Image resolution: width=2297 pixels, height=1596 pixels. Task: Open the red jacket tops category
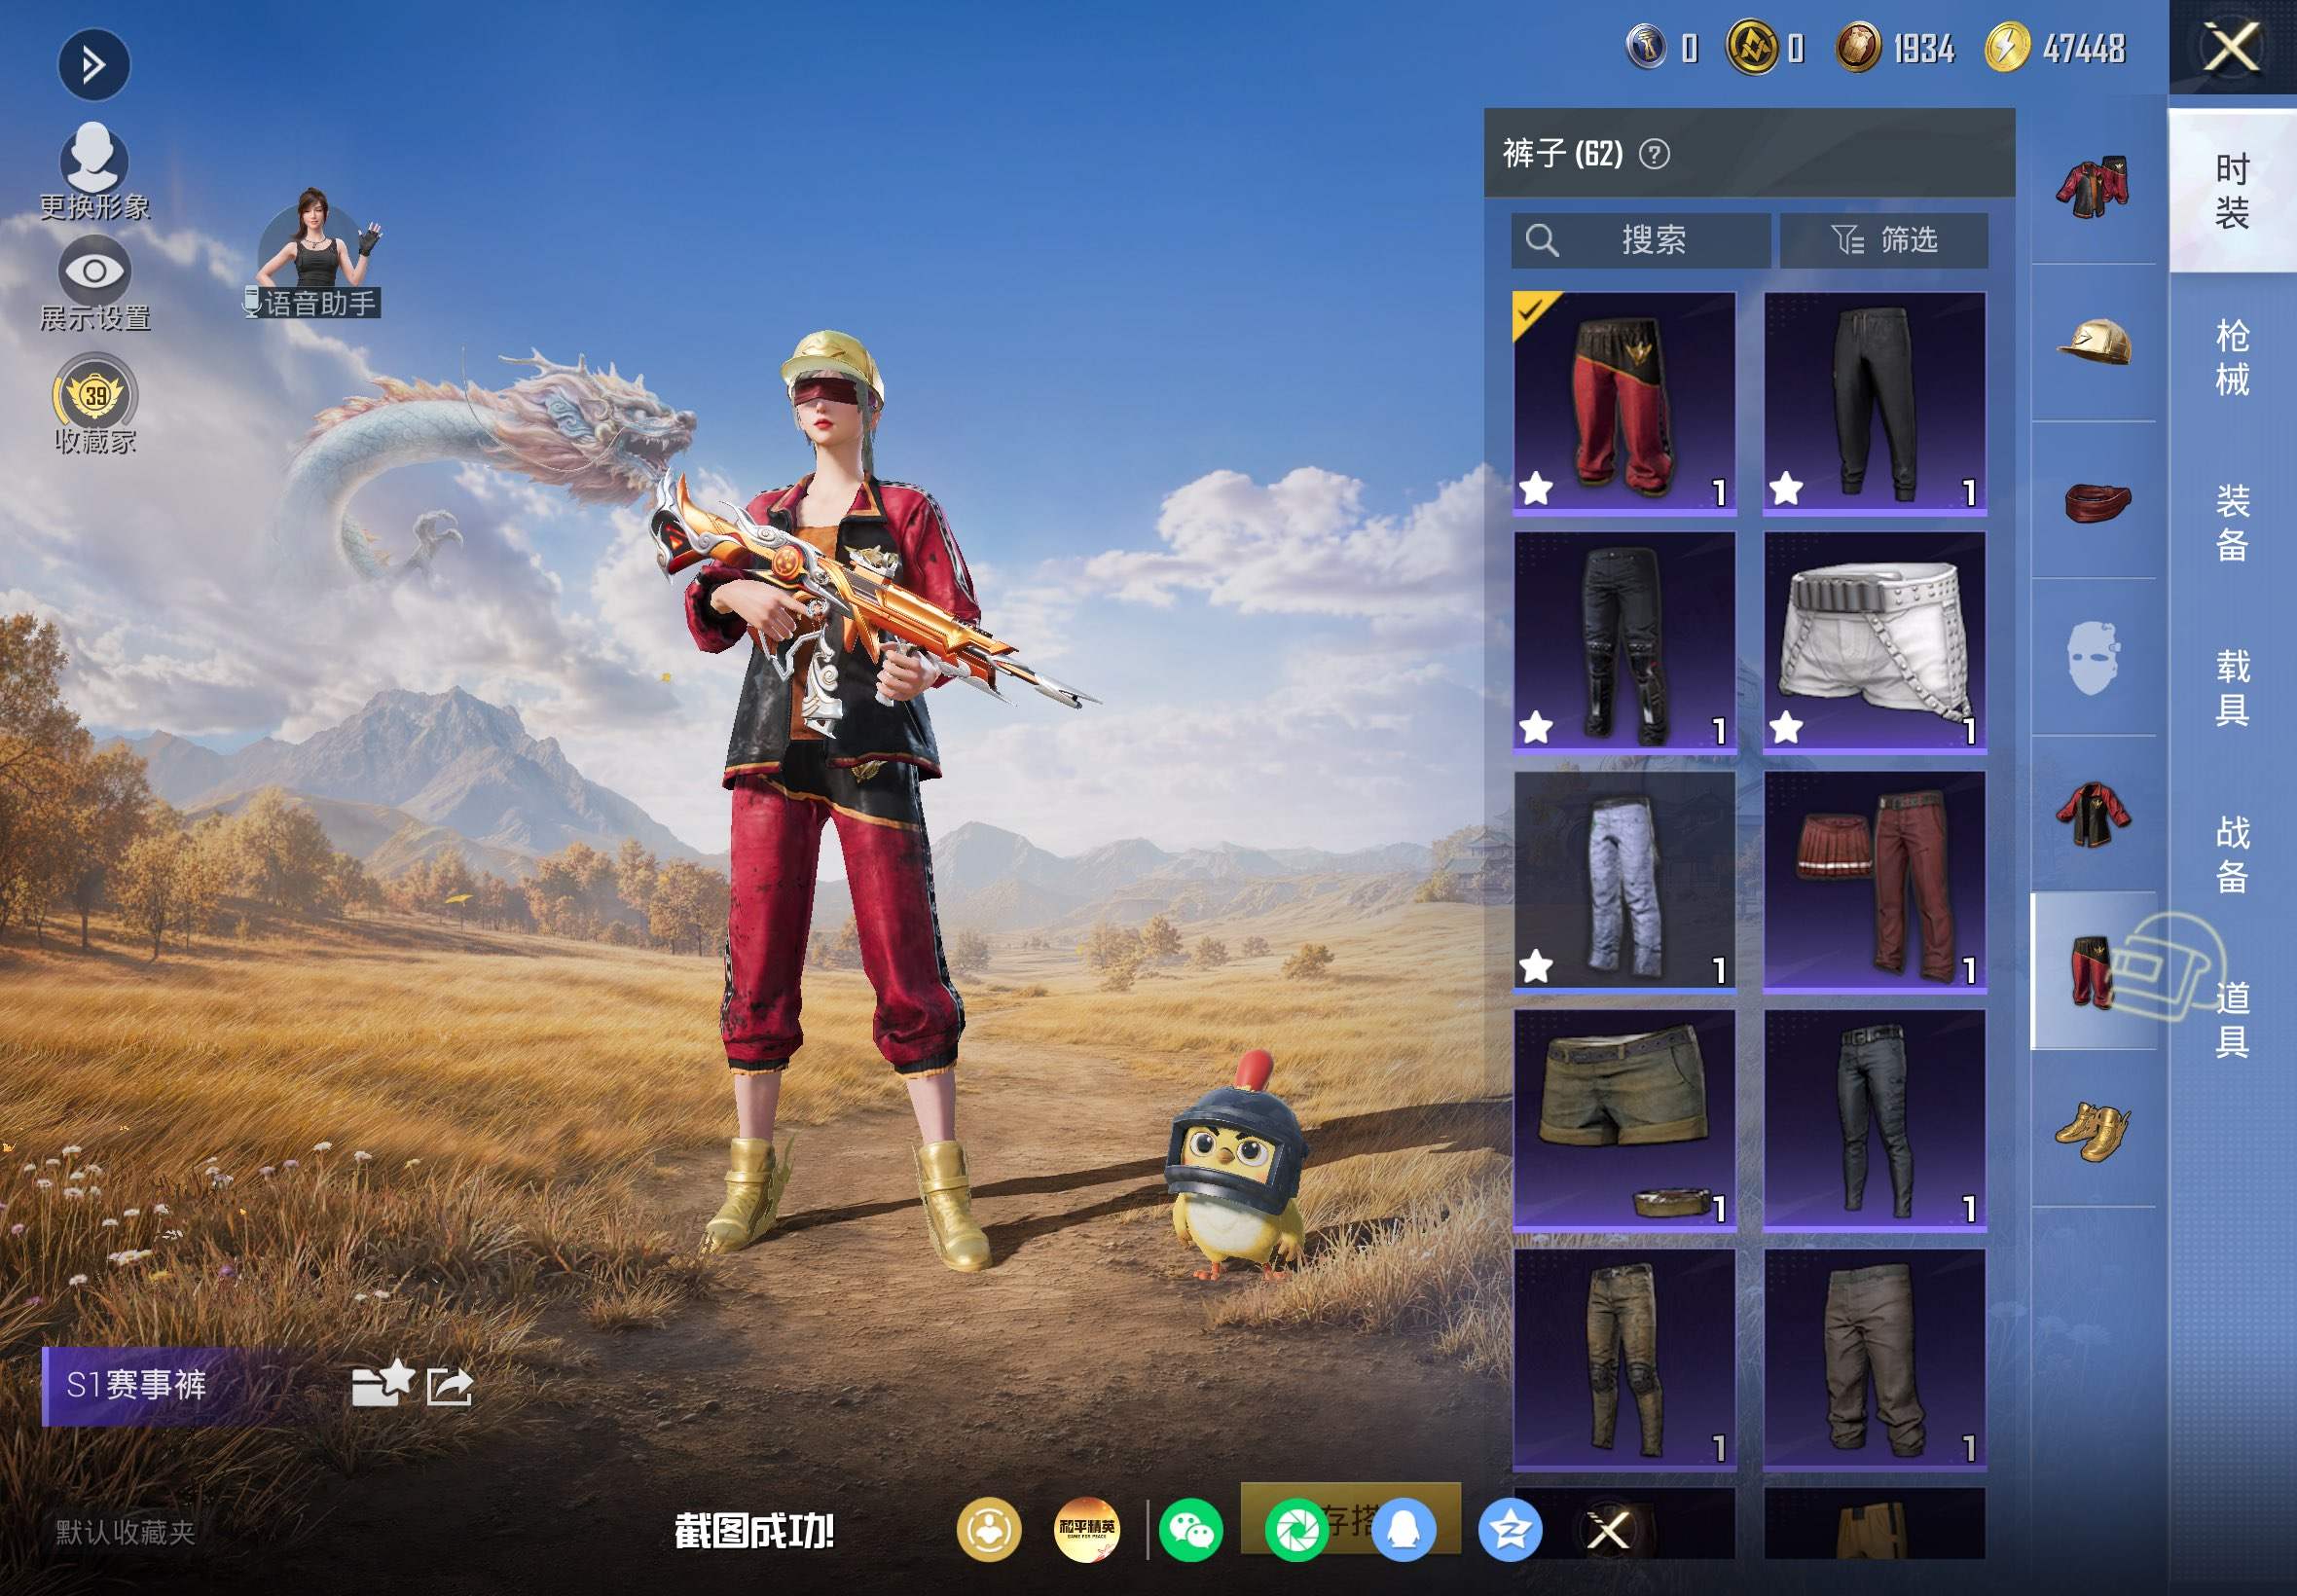pyautogui.click(x=2093, y=815)
